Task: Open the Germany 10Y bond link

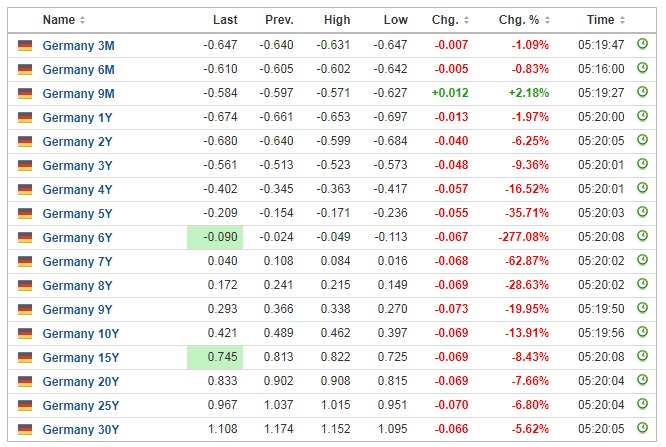Action: (81, 334)
